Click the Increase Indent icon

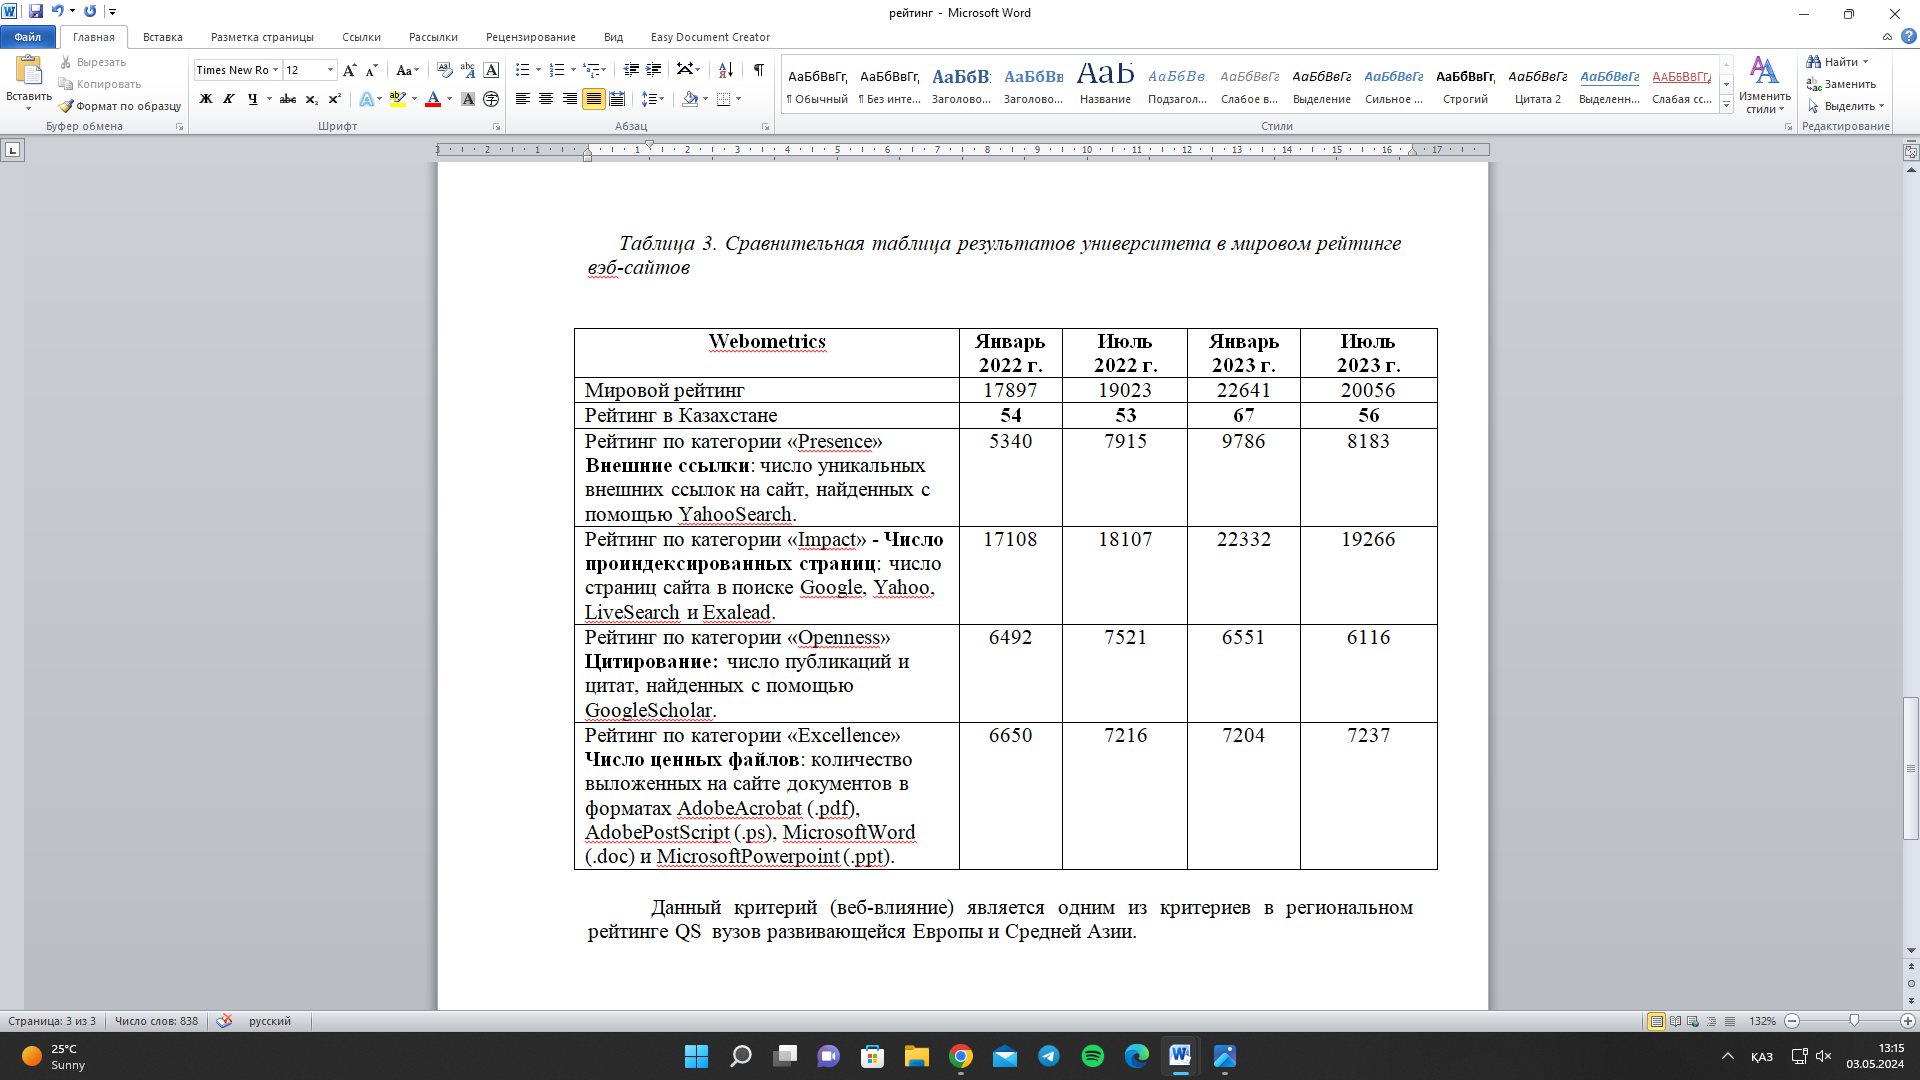[x=654, y=70]
